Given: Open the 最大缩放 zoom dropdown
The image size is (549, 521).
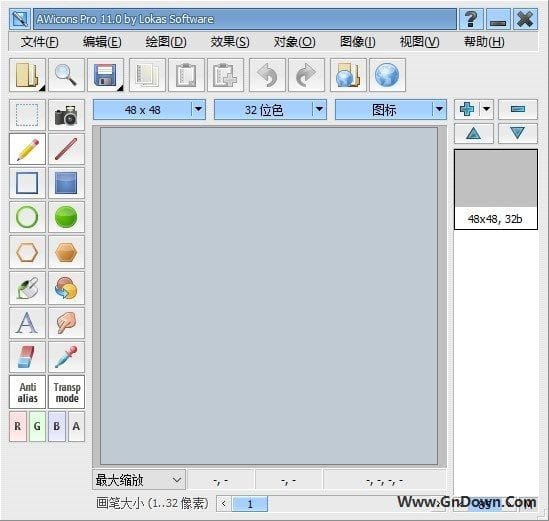Looking at the screenshot, I should click(x=139, y=480).
